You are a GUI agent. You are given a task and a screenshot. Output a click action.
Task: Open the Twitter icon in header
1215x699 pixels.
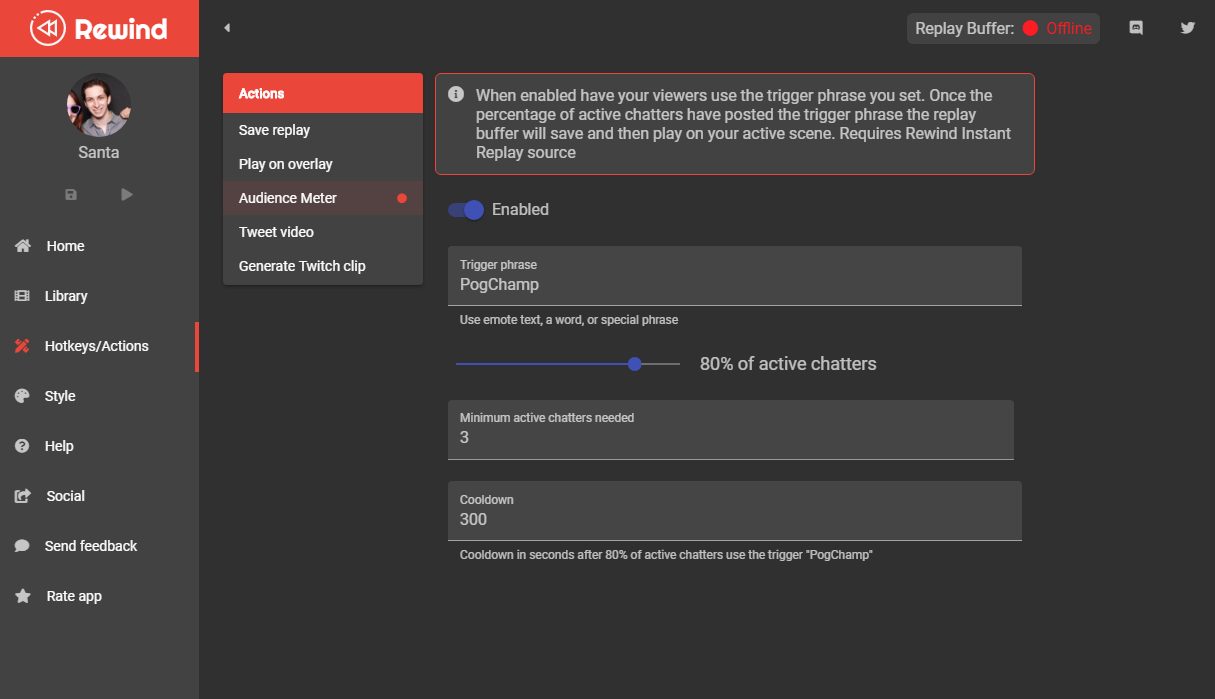coord(1188,28)
